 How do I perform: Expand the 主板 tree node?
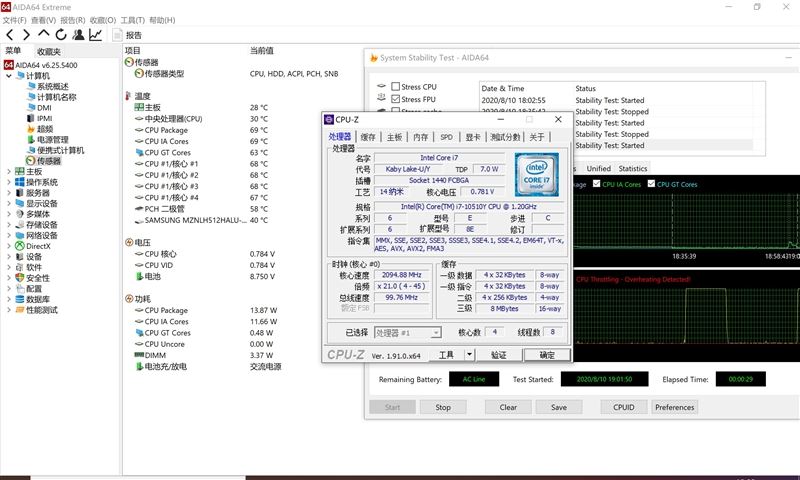9,171
